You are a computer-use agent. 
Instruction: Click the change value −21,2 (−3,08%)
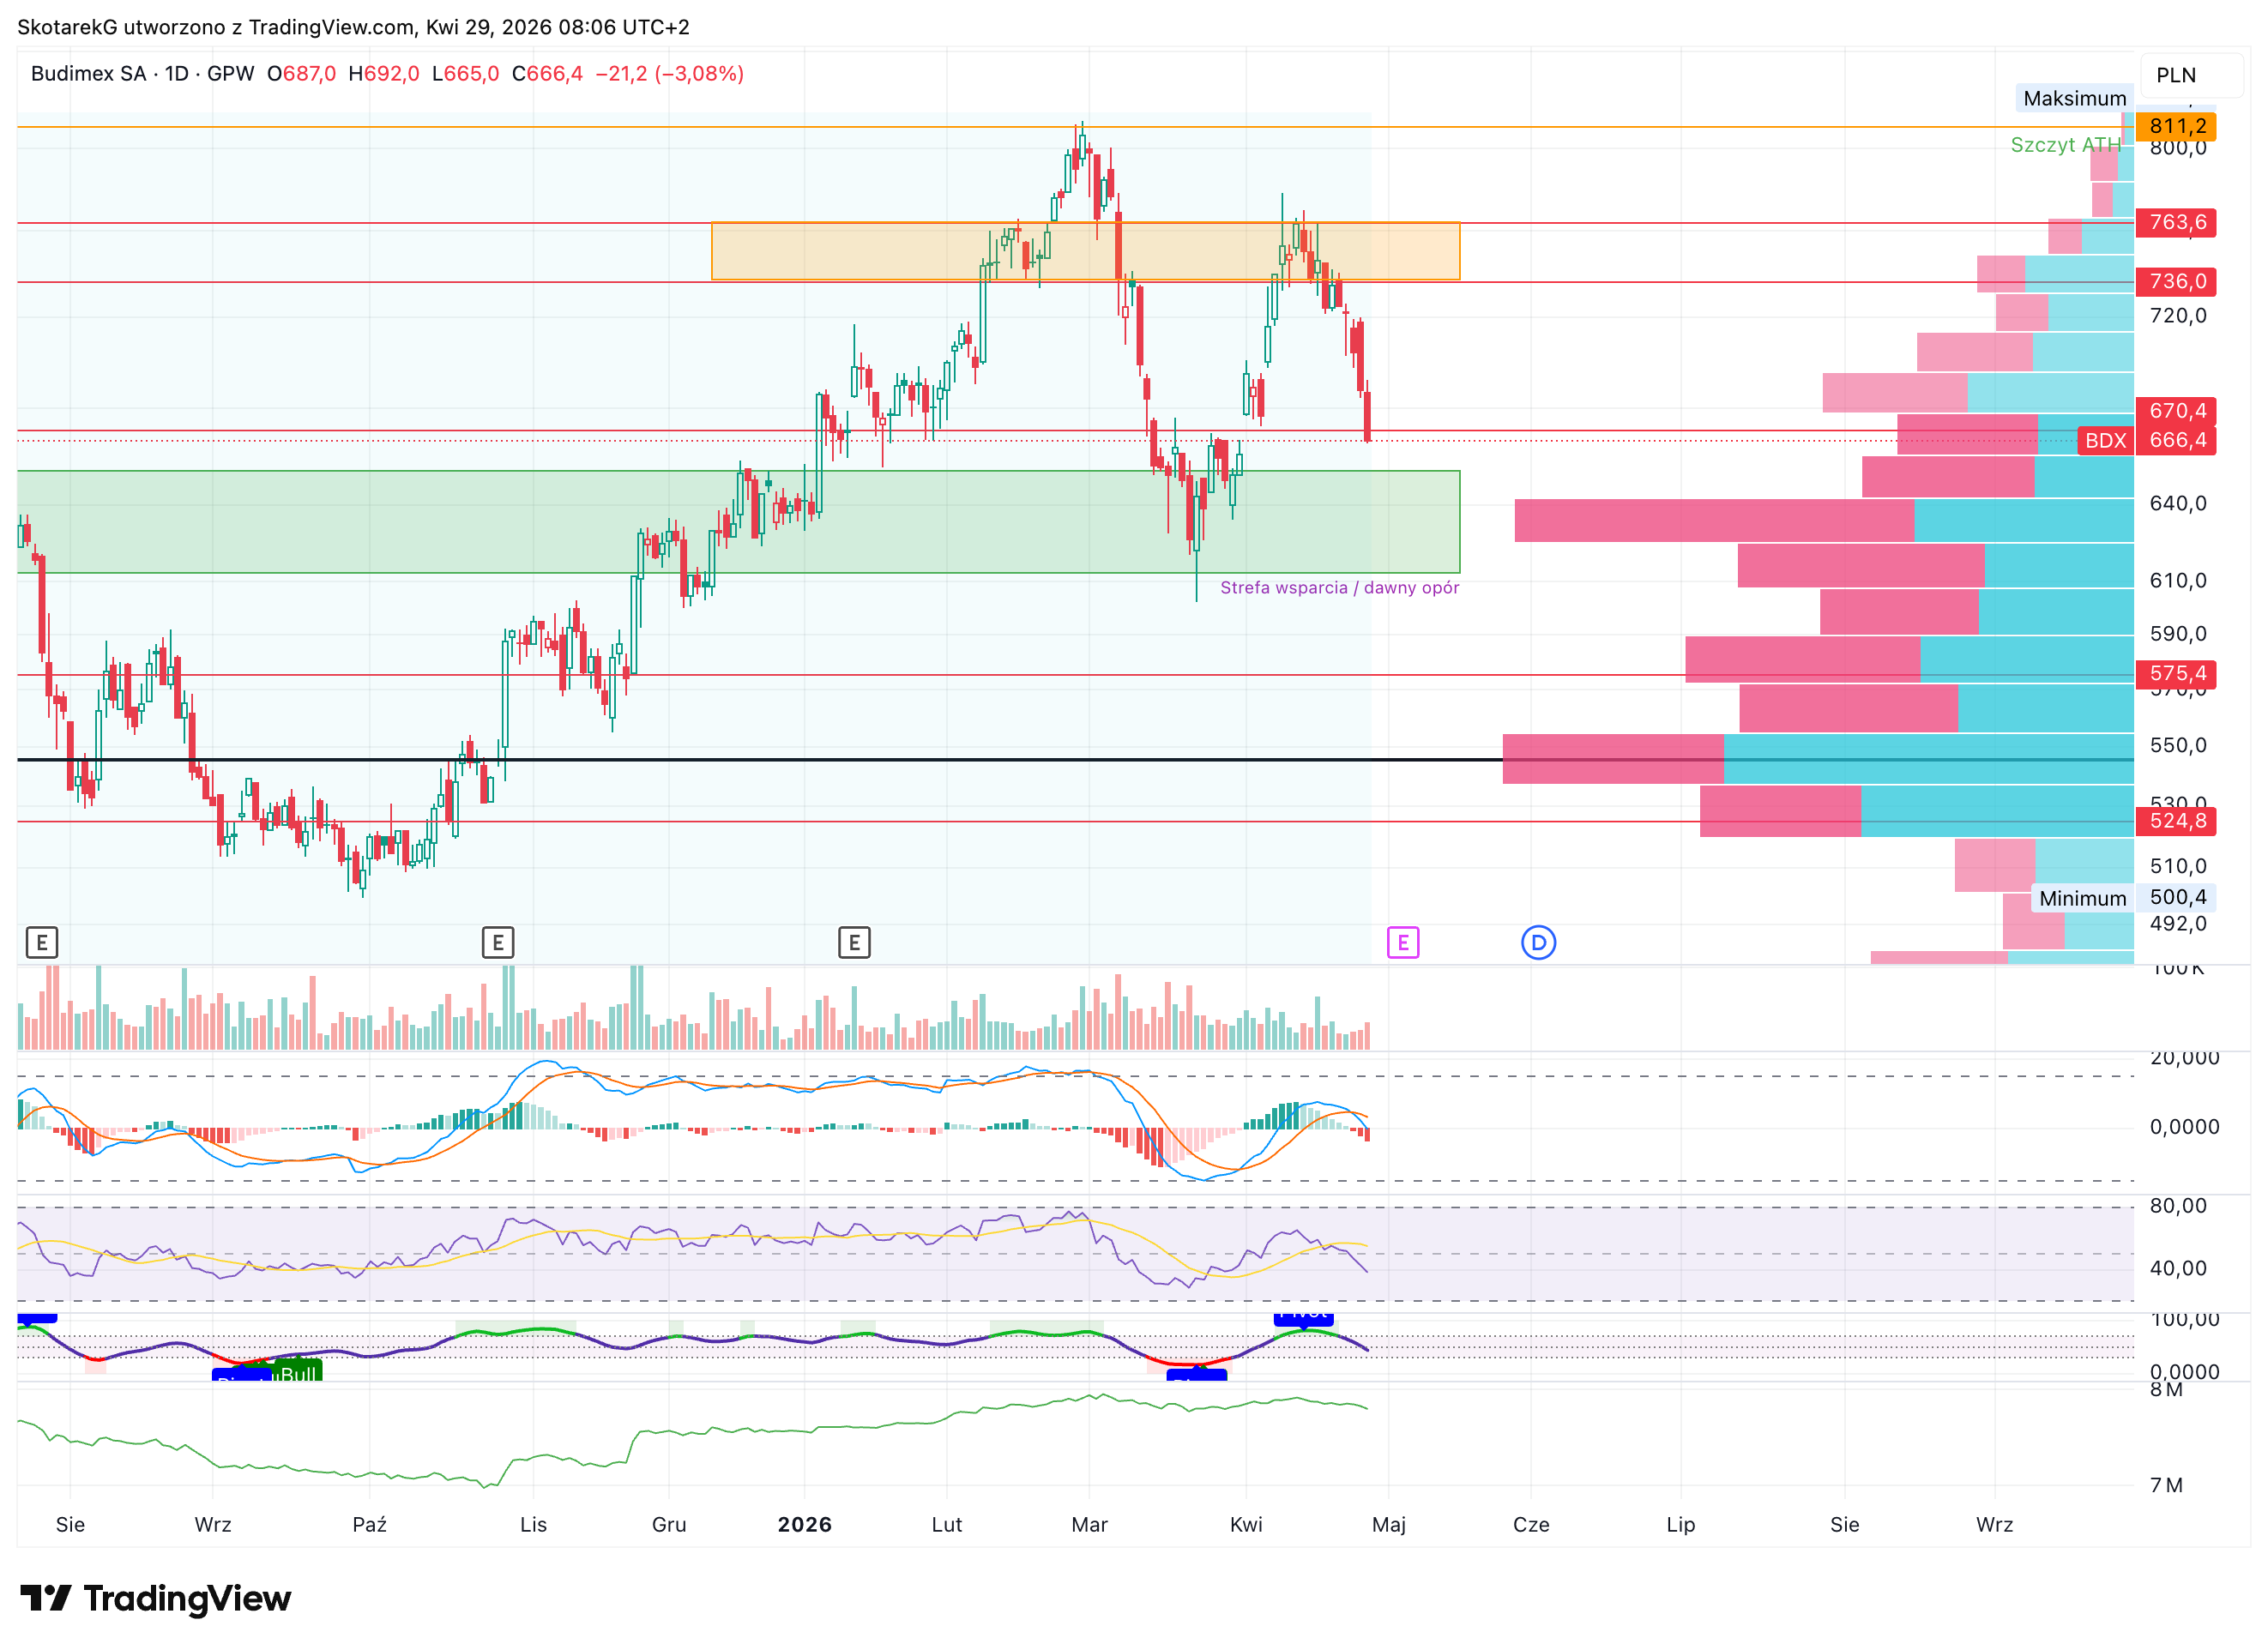[669, 74]
